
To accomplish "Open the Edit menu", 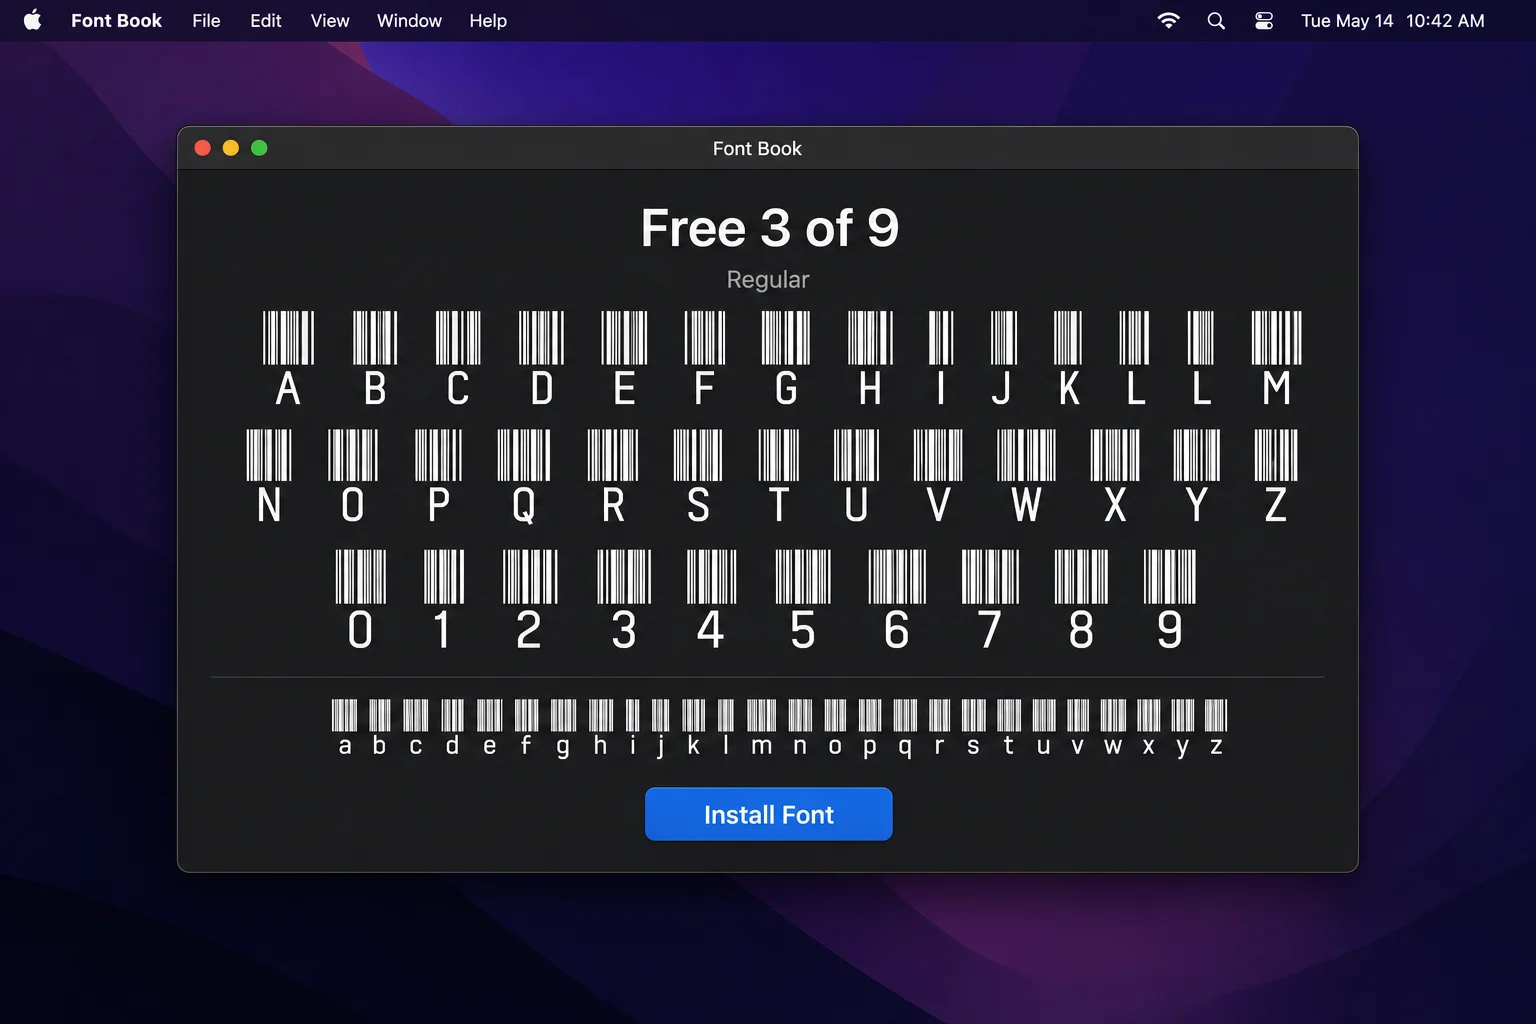I will pos(265,20).
